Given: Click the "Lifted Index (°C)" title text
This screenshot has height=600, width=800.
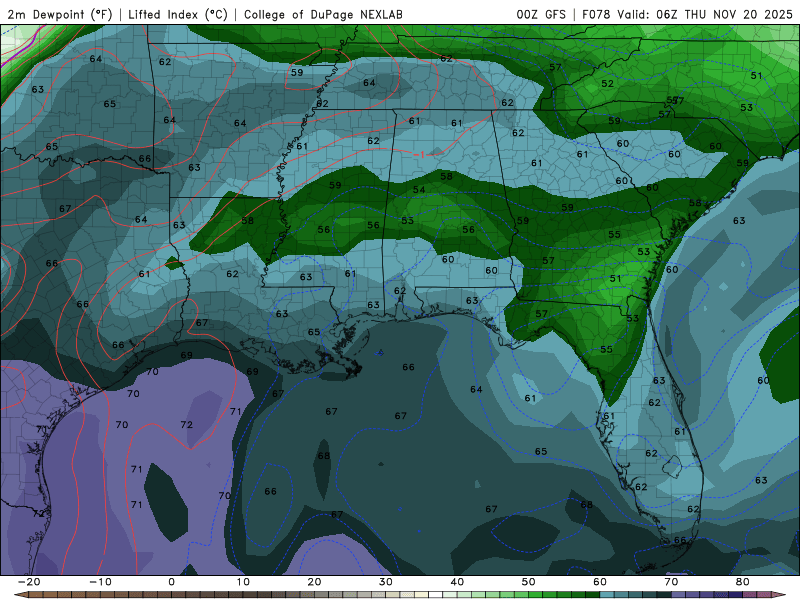Looking at the screenshot, I should 178,14.
